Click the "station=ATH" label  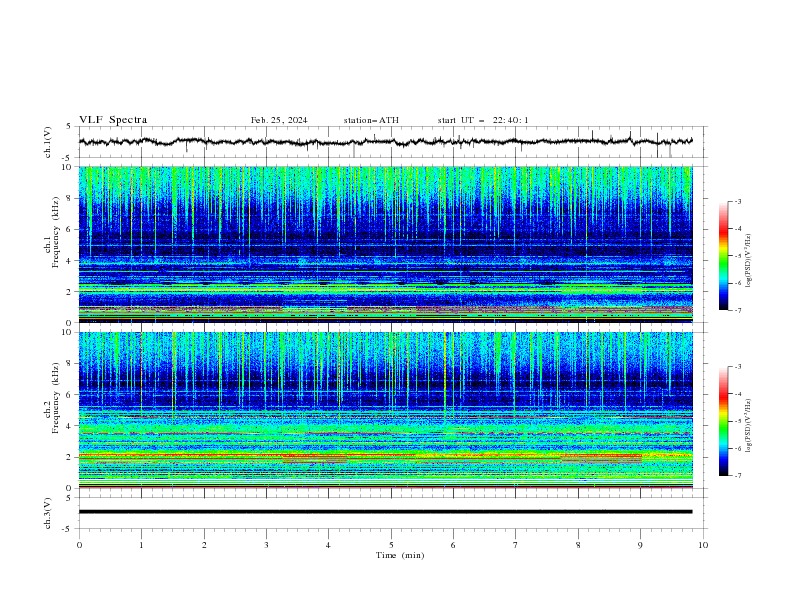(371, 120)
